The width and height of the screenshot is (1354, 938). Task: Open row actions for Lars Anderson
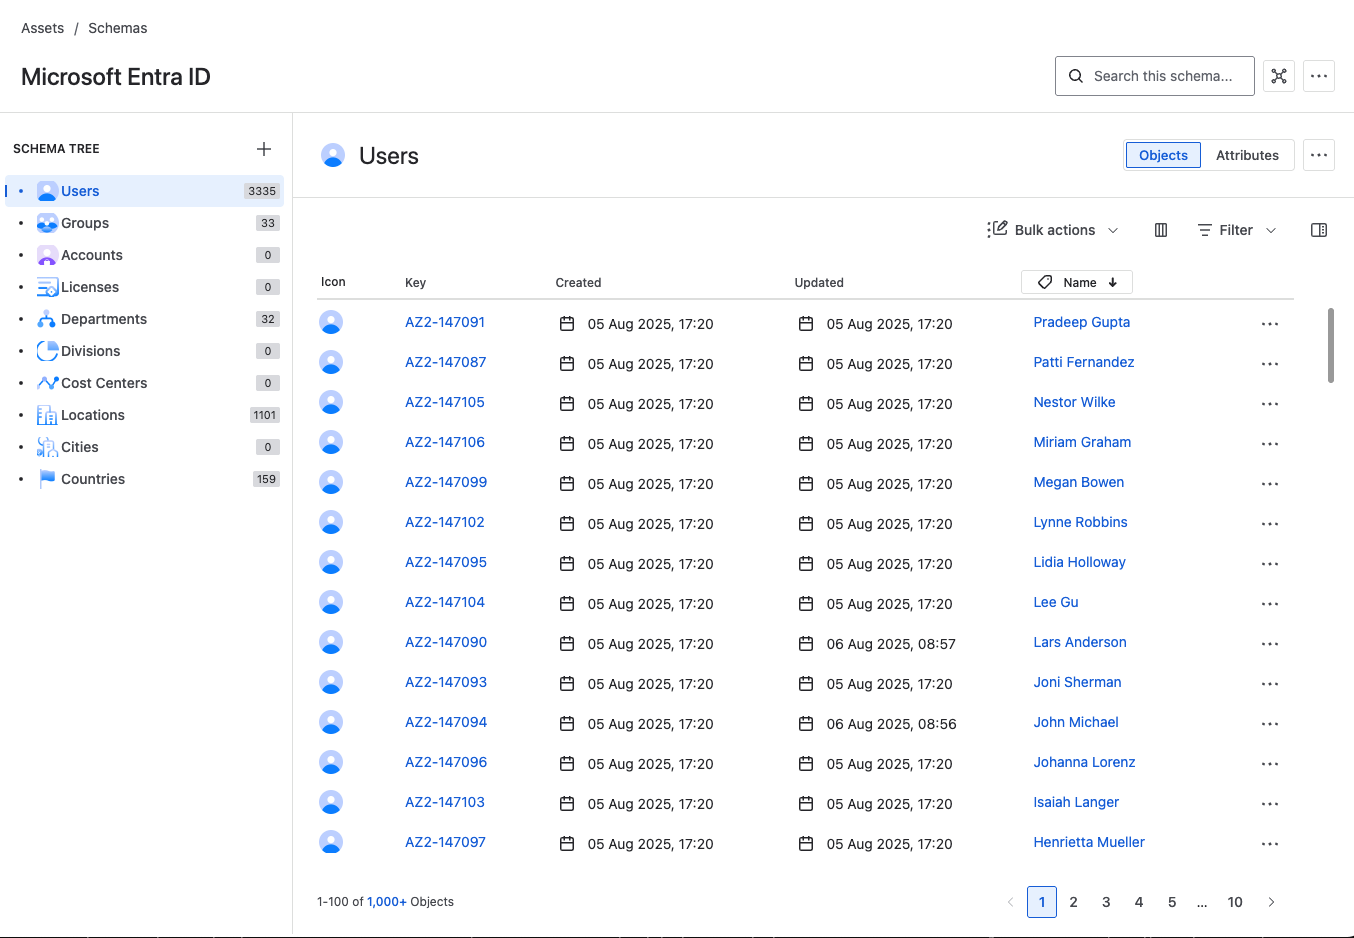click(1270, 644)
